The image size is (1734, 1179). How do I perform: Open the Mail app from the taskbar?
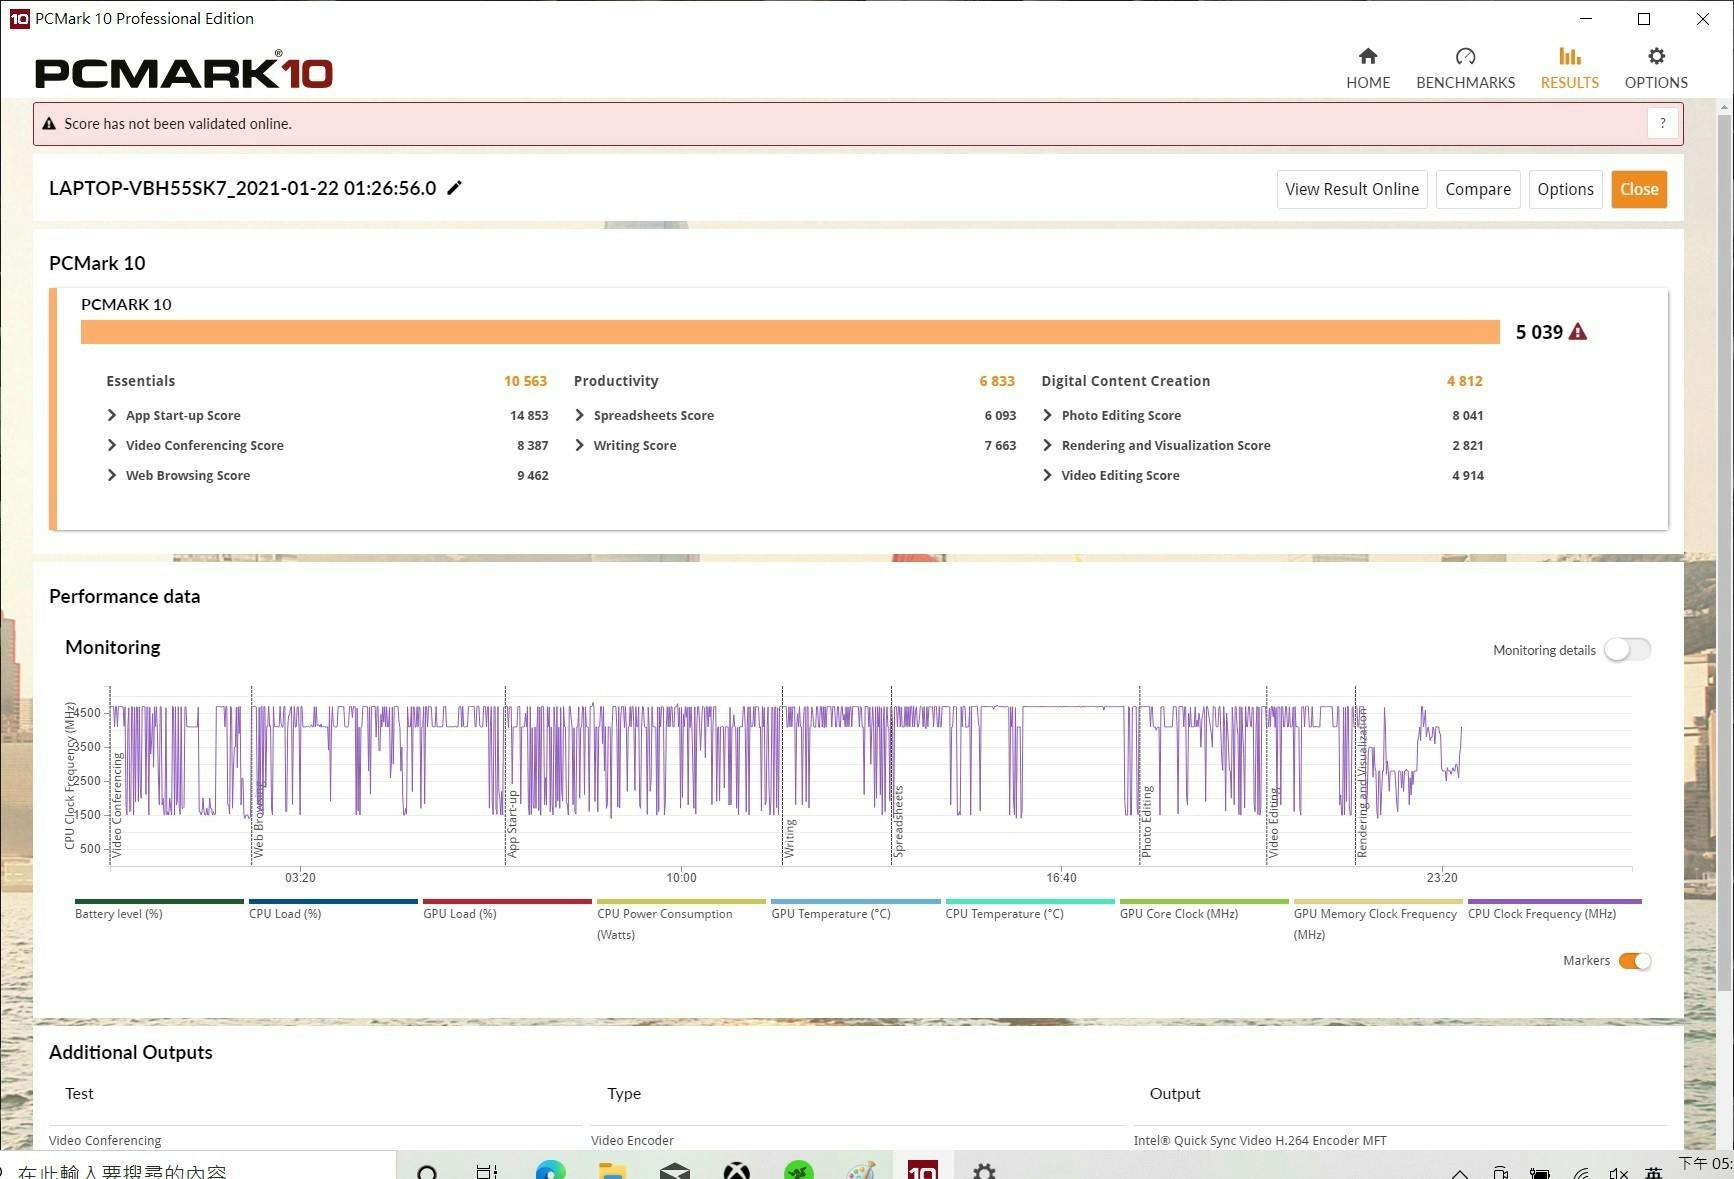[674, 1170]
